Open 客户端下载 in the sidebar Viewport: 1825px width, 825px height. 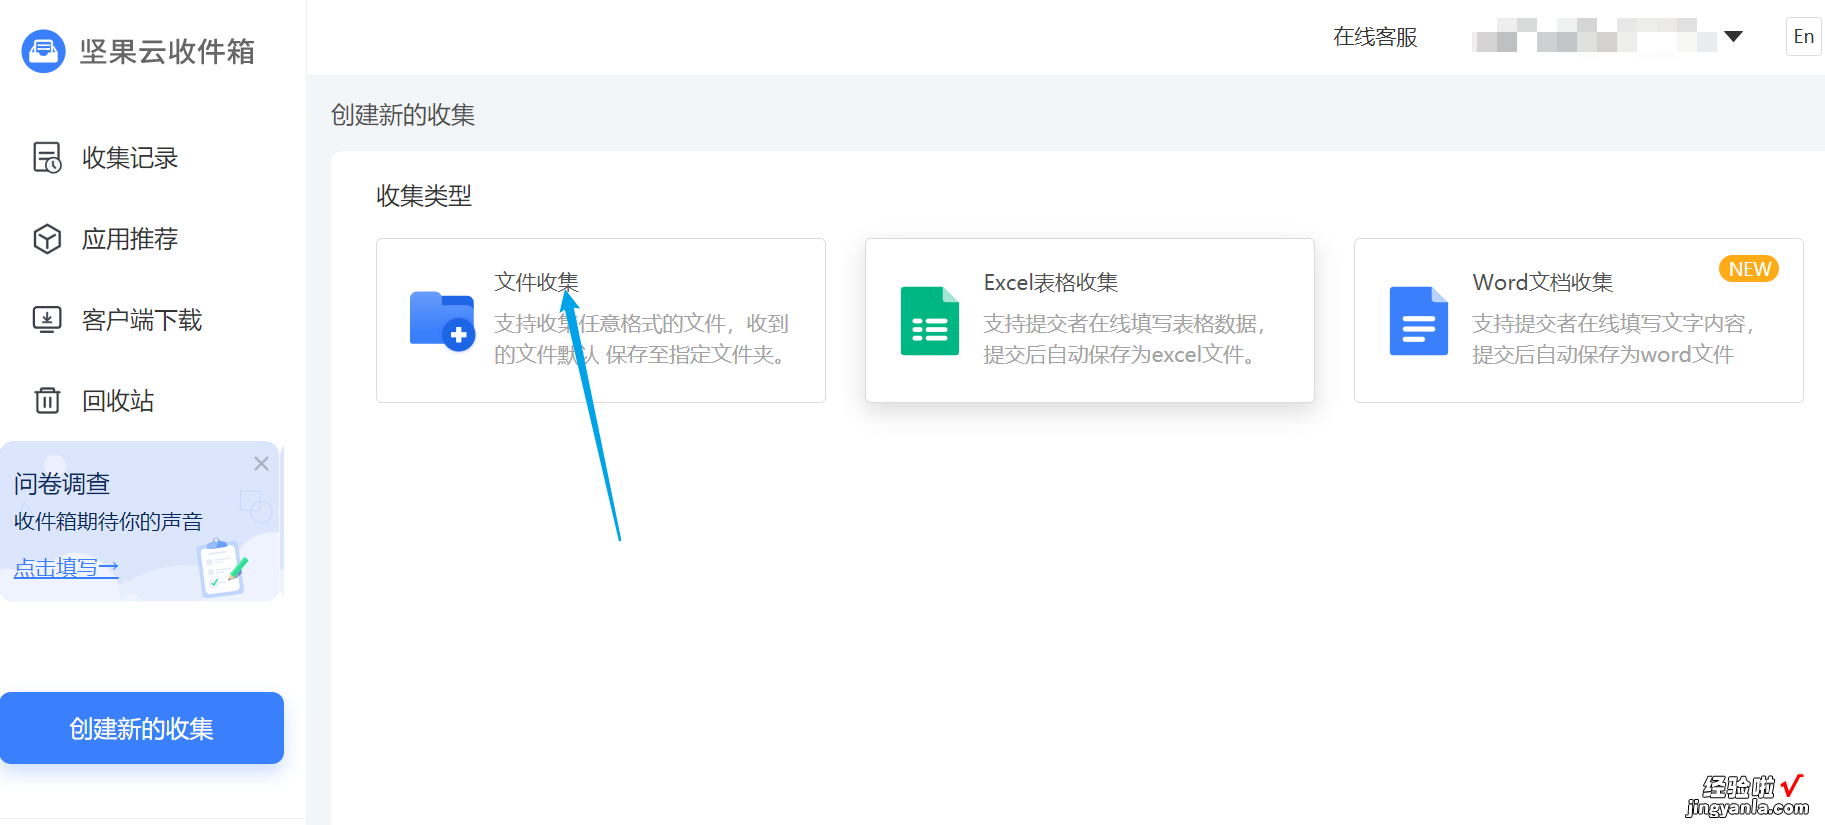pyautogui.click(x=142, y=320)
